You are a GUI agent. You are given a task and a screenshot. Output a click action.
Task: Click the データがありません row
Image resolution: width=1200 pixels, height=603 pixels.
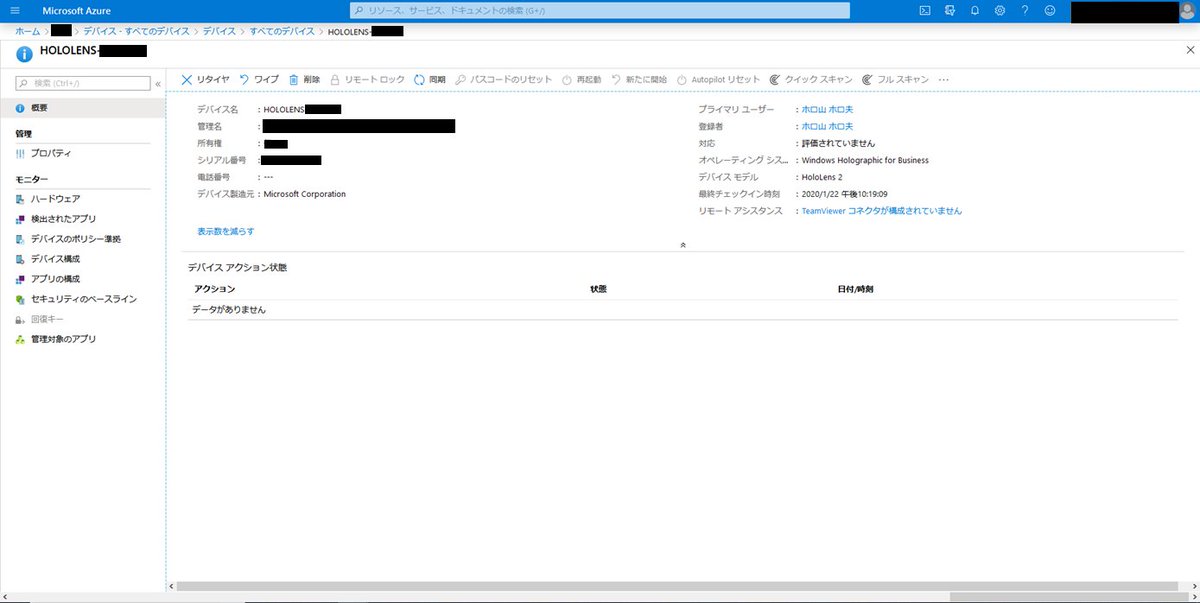tap(683, 310)
